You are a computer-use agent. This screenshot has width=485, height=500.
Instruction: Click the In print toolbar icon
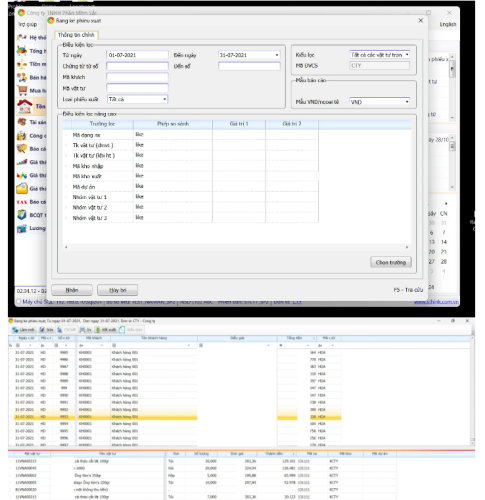(82, 330)
